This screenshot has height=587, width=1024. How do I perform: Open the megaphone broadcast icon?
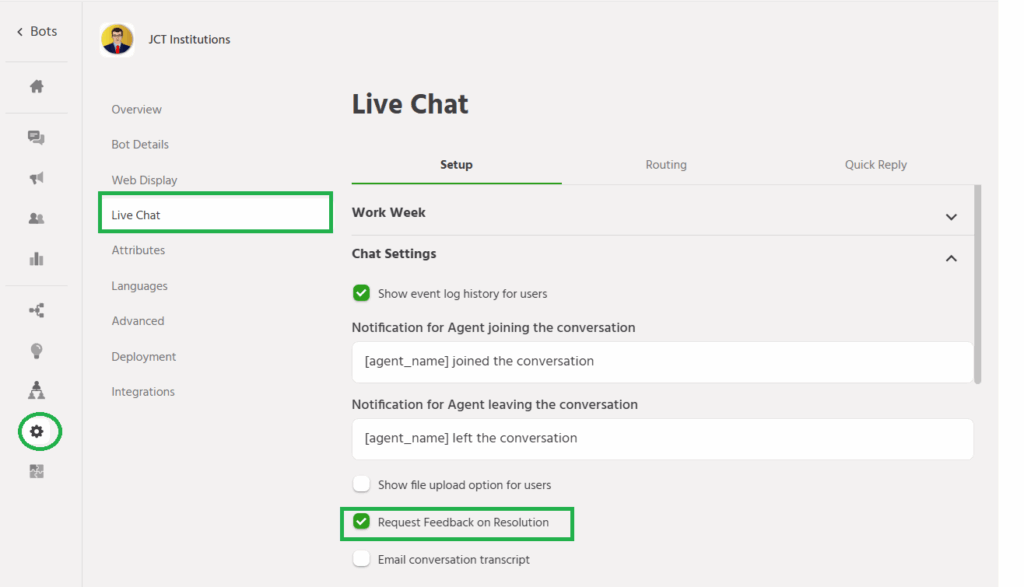pyautogui.click(x=37, y=178)
